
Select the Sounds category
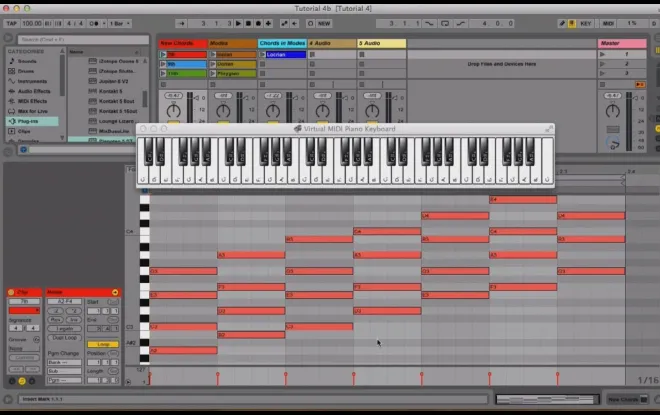(27, 61)
